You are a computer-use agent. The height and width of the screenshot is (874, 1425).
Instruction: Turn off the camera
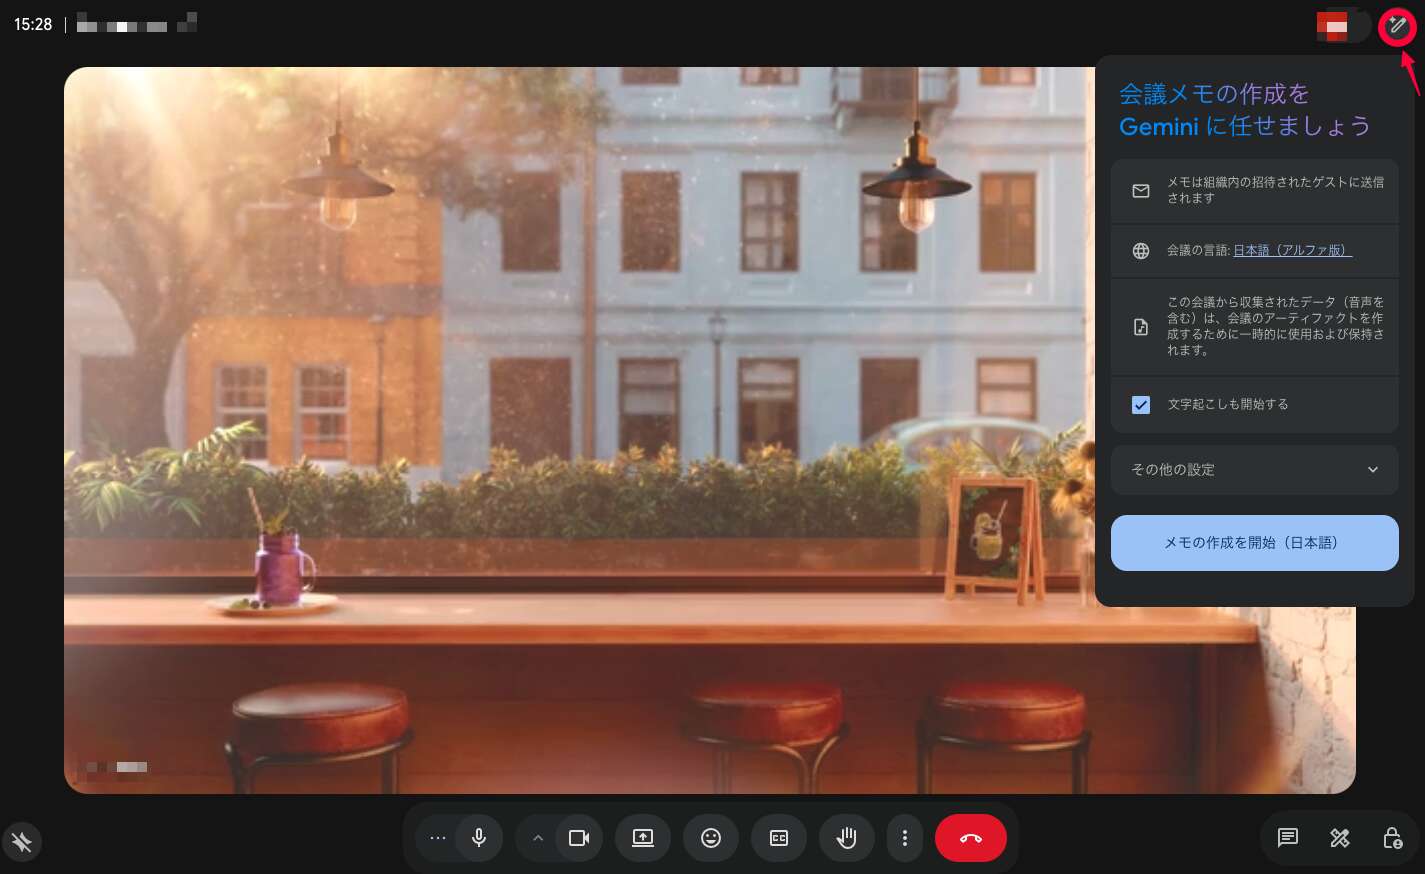[579, 838]
